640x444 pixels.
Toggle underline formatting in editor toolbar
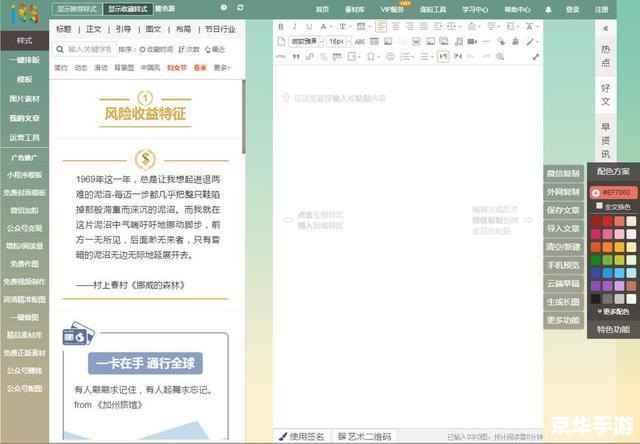(x=309, y=27)
